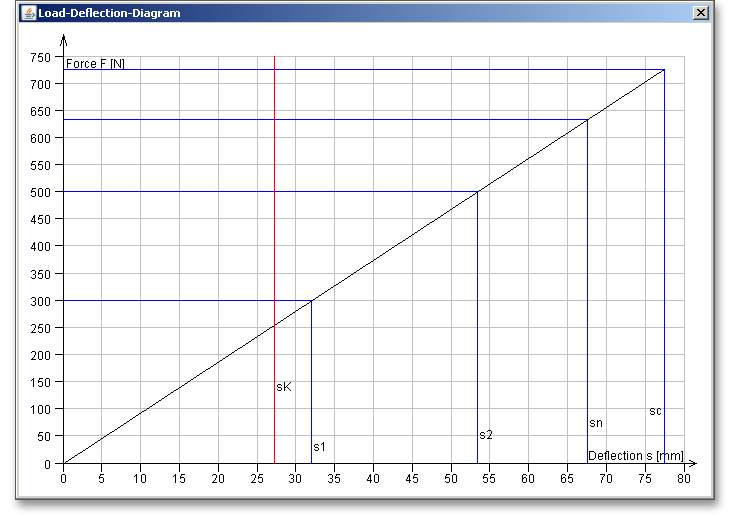Click the sK label beside the red line

pyautogui.click(x=283, y=387)
